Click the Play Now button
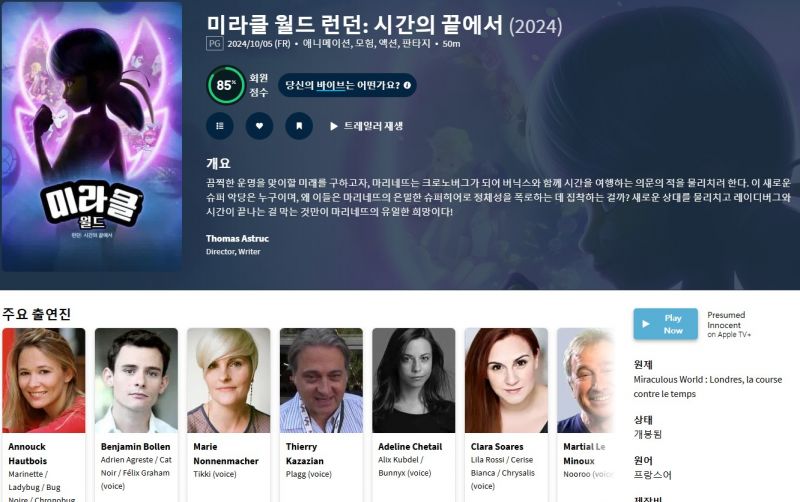Image resolution: width=800 pixels, height=502 pixels. coord(665,324)
